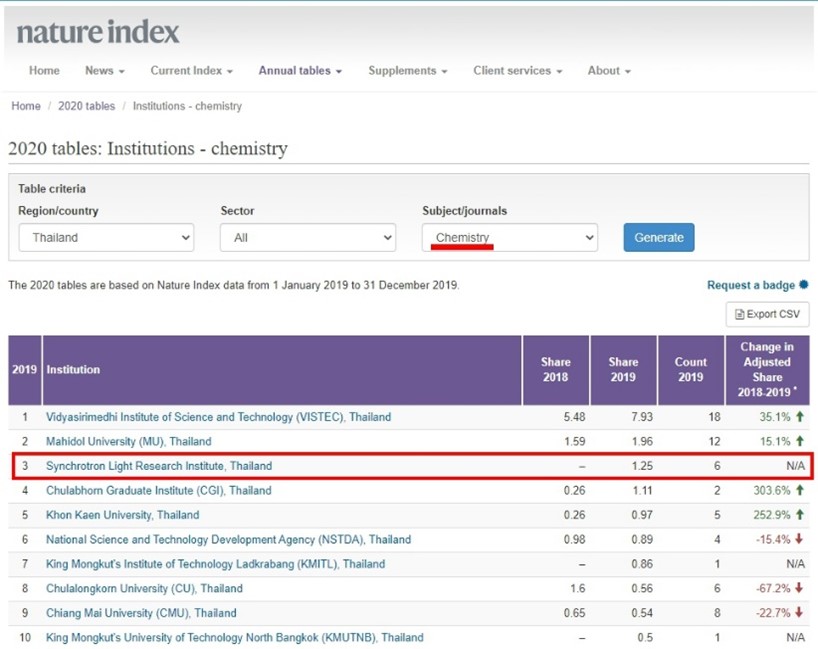Click red down arrow in NSTDA row
The width and height of the screenshot is (818, 649).
(x=799, y=539)
